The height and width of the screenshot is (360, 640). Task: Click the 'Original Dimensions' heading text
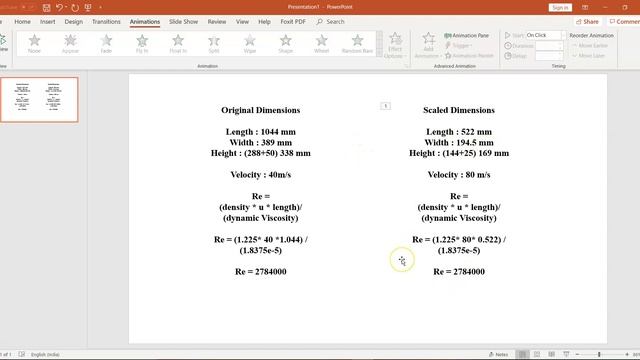pyautogui.click(x=260, y=110)
